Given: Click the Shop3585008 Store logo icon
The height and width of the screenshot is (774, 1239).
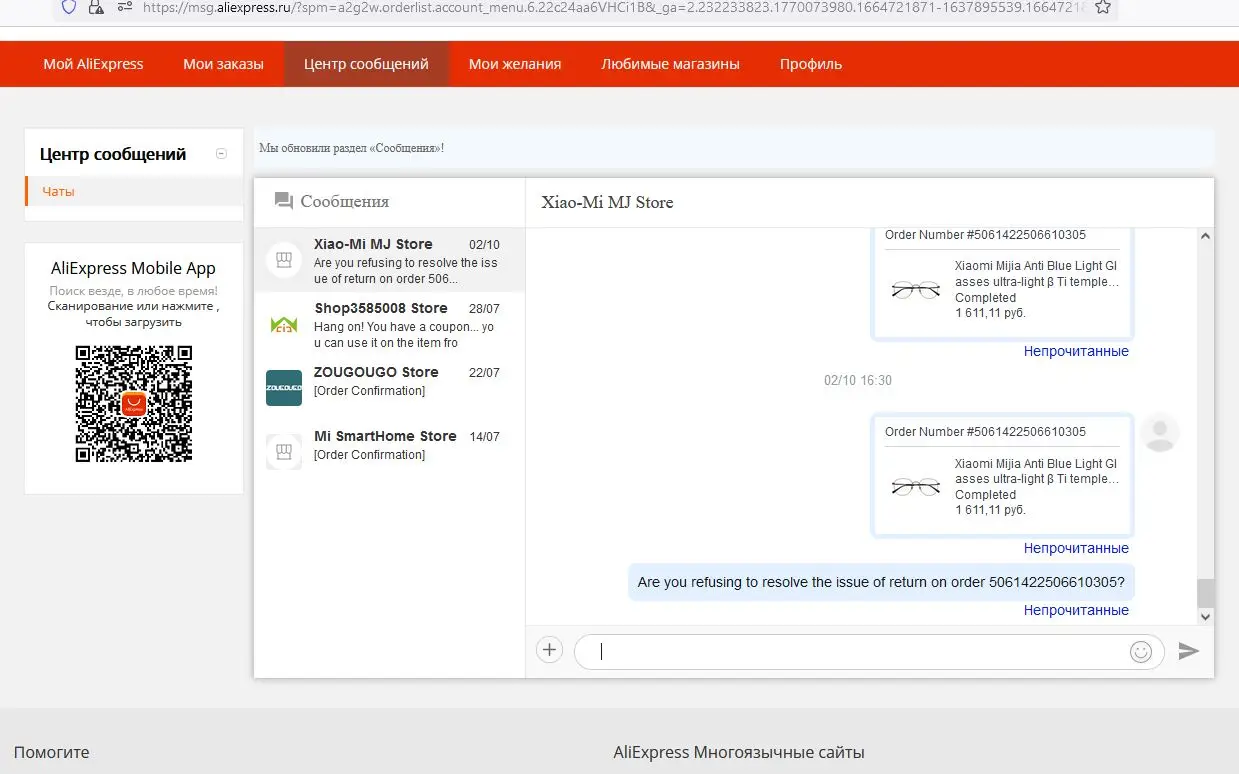Looking at the screenshot, I should click(284, 324).
